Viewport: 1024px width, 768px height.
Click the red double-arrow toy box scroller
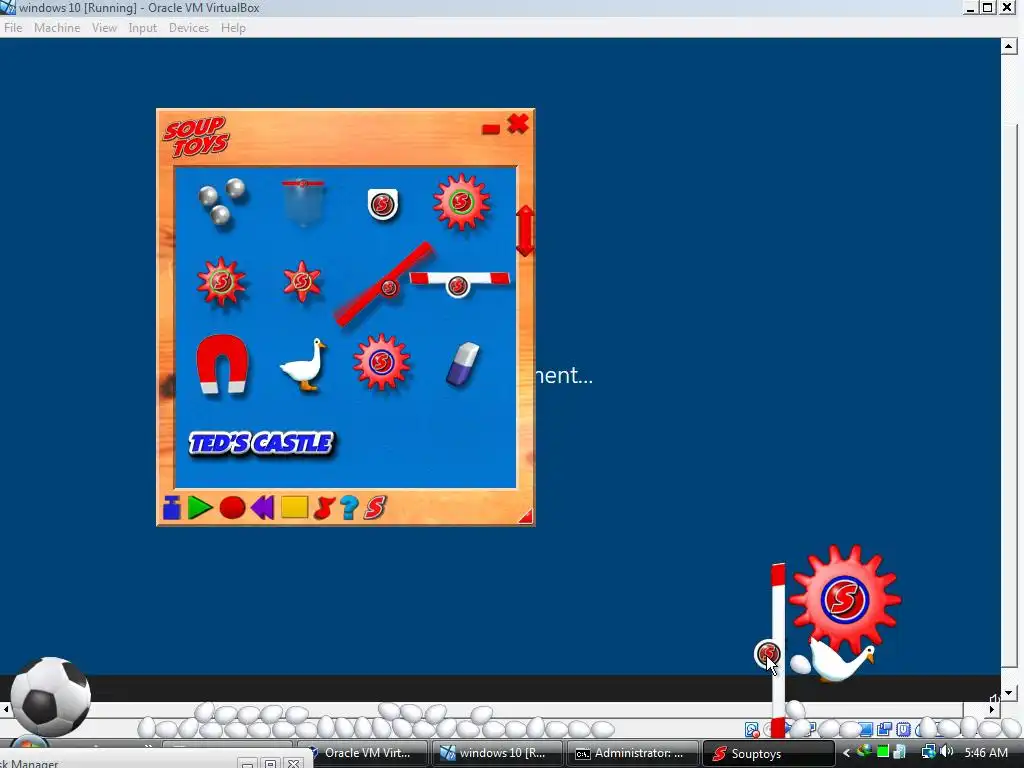tap(525, 231)
